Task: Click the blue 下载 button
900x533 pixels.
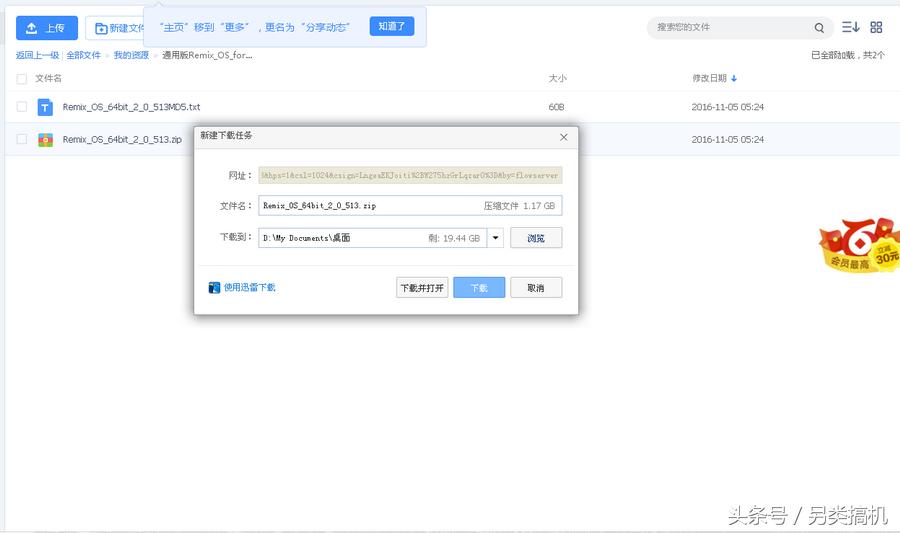Action: click(x=479, y=287)
